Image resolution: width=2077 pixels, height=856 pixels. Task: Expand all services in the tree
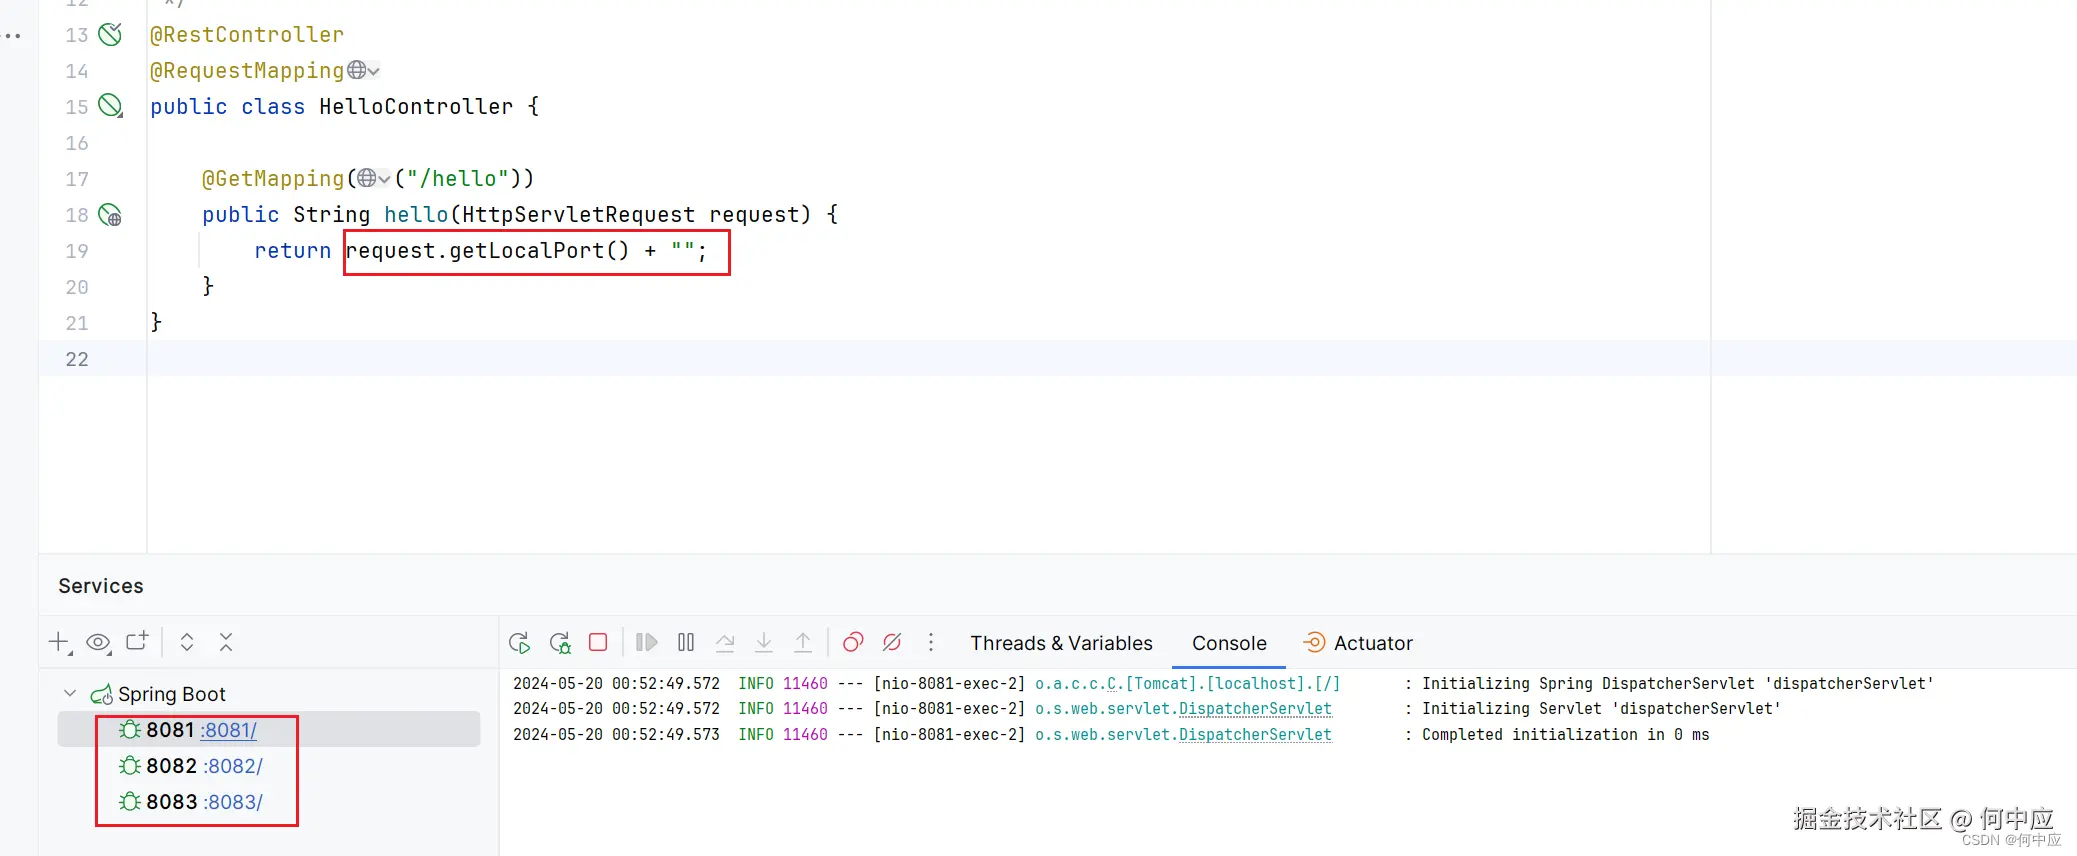[x=187, y=642]
